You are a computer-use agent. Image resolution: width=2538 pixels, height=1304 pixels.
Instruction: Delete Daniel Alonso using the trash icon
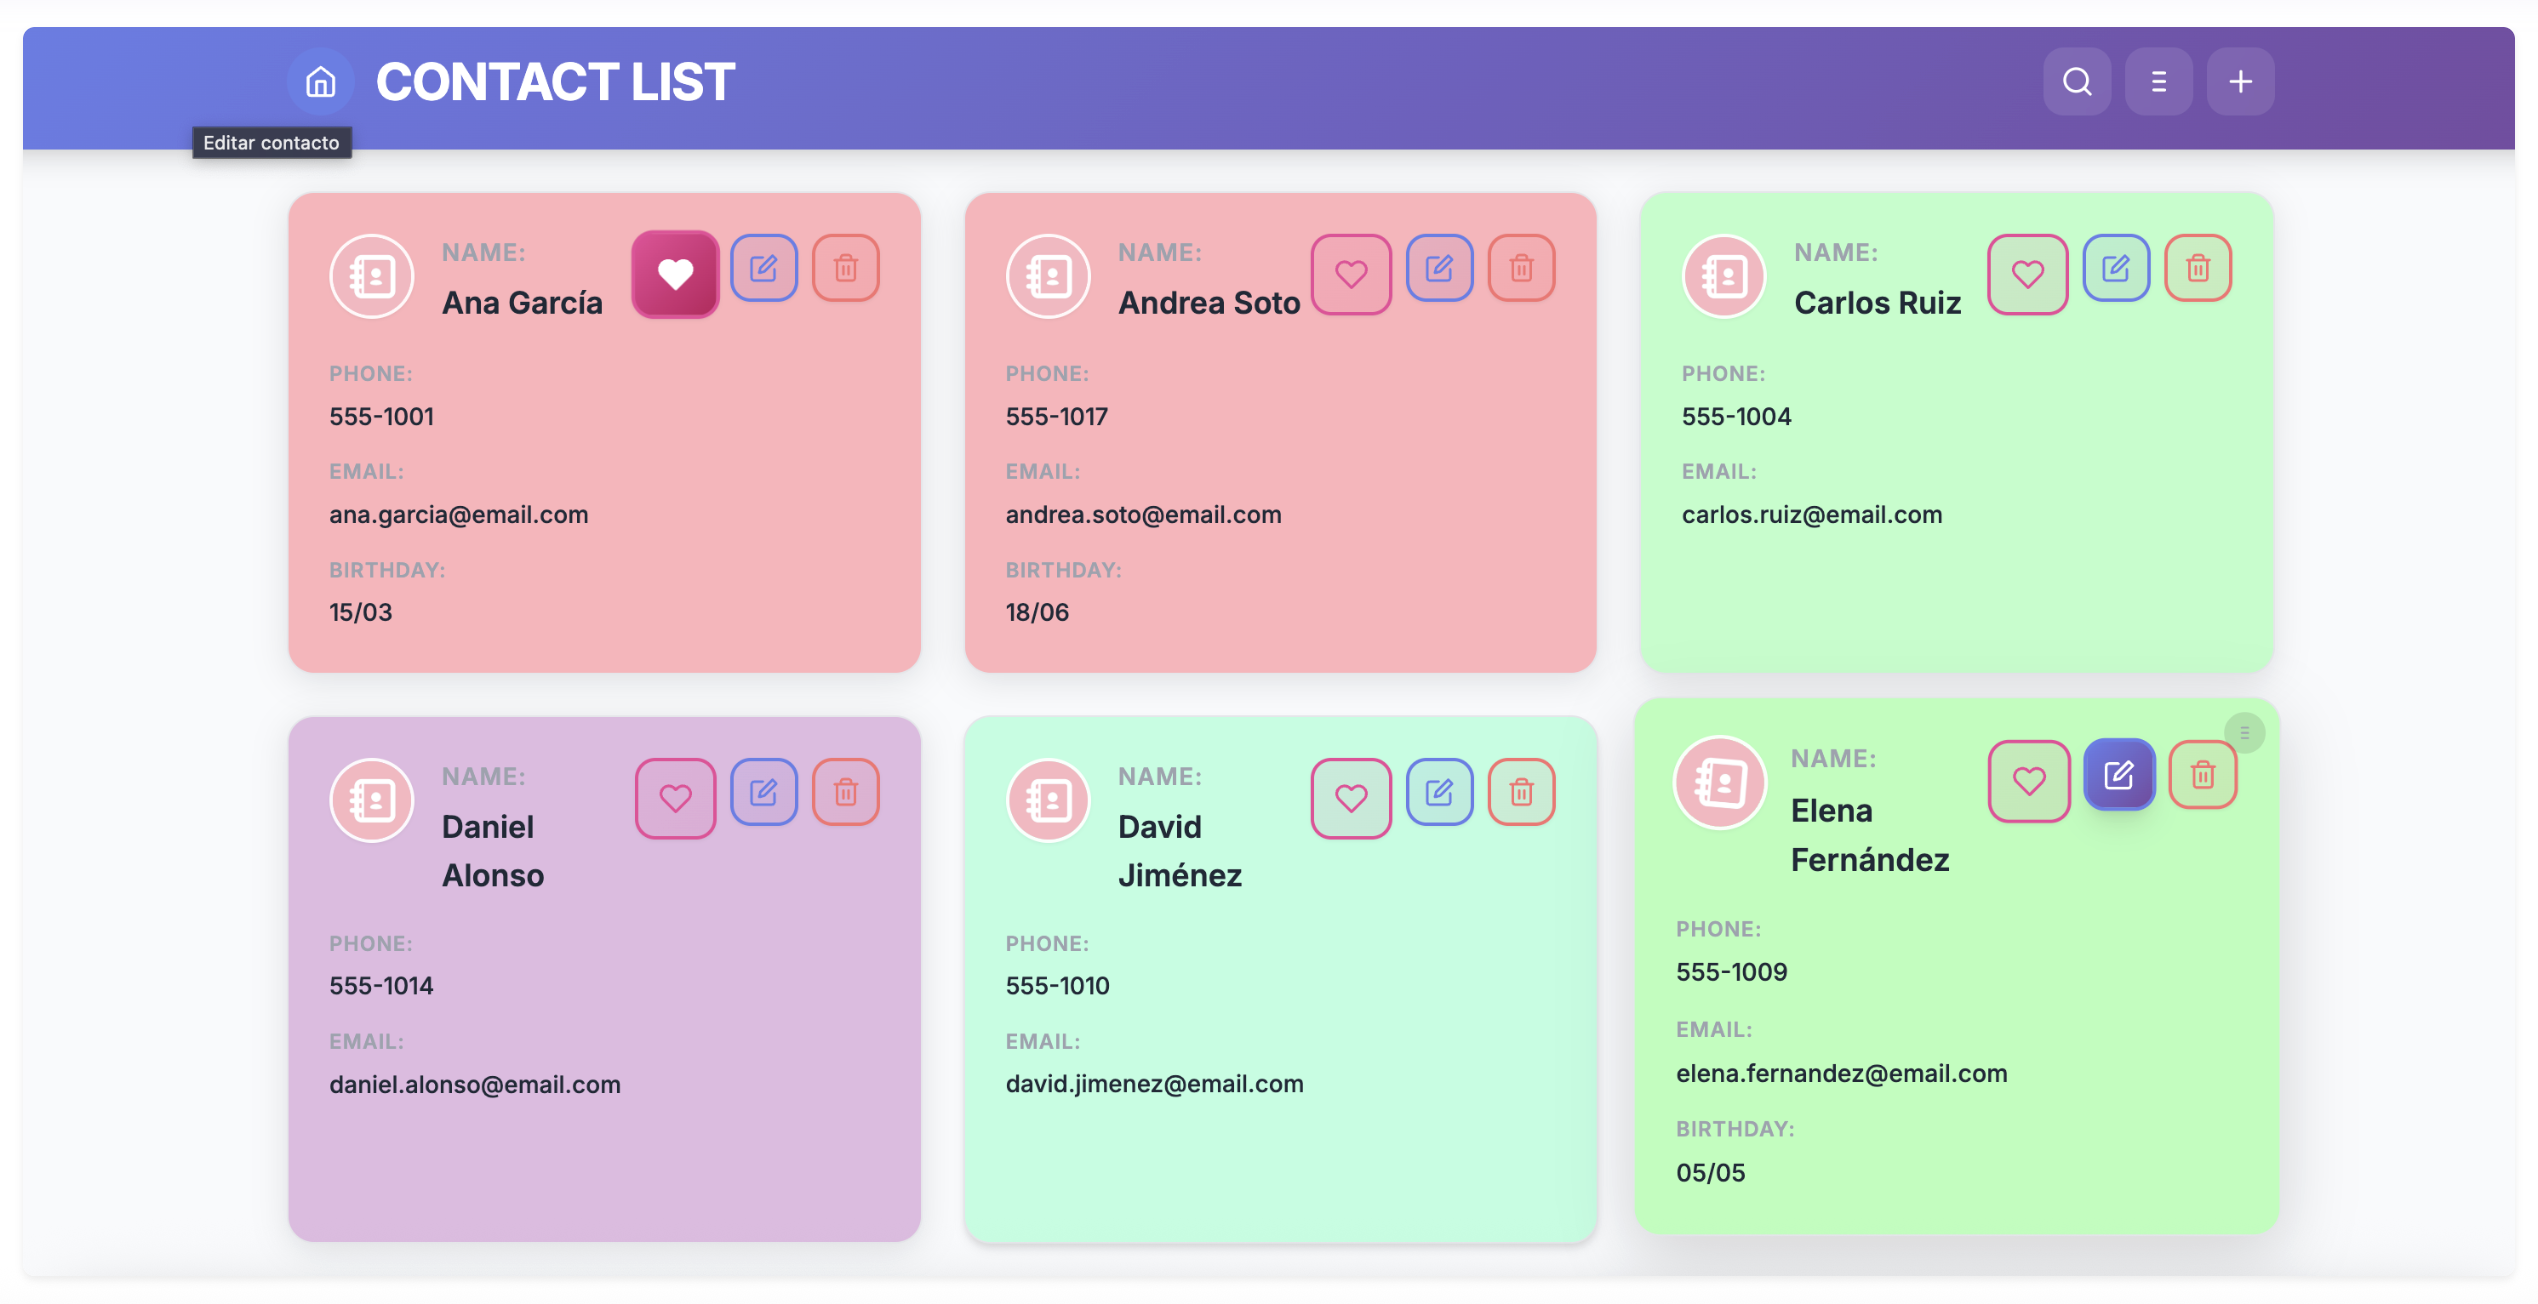(846, 791)
